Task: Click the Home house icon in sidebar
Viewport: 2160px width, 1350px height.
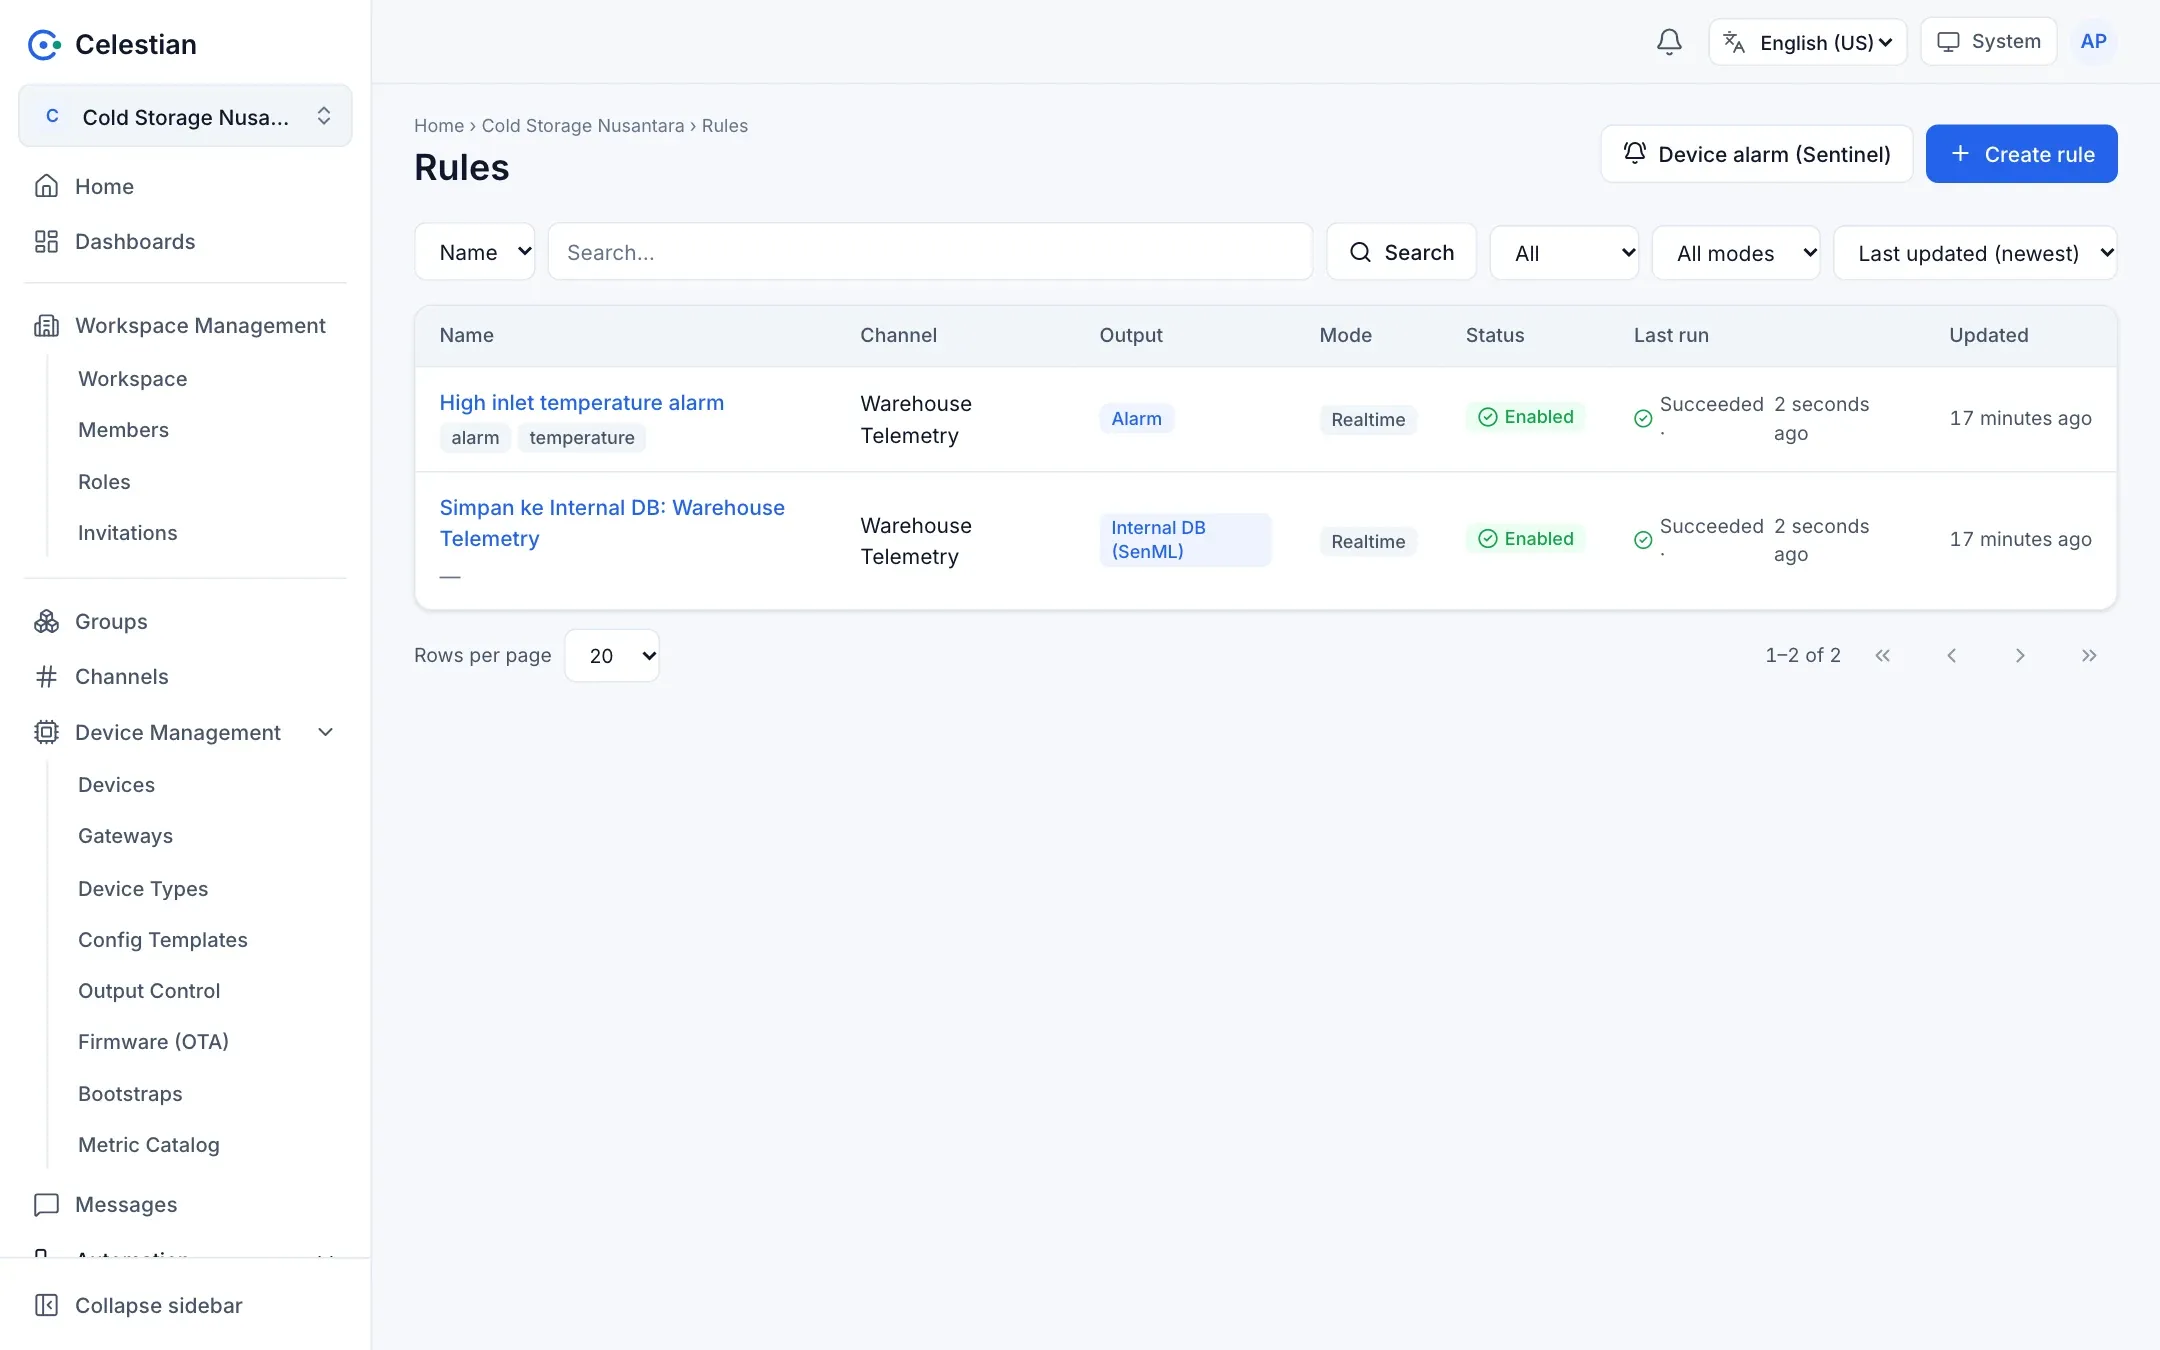Action: pyautogui.click(x=46, y=186)
